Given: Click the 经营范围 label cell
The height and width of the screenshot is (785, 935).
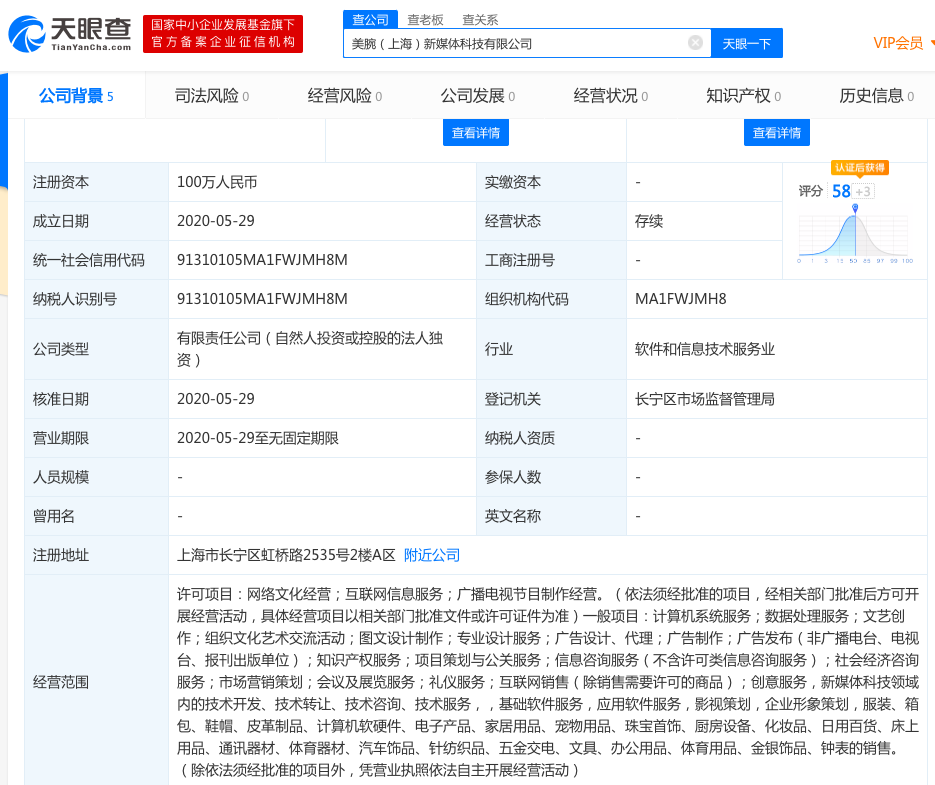Looking at the screenshot, I should click(97, 682).
